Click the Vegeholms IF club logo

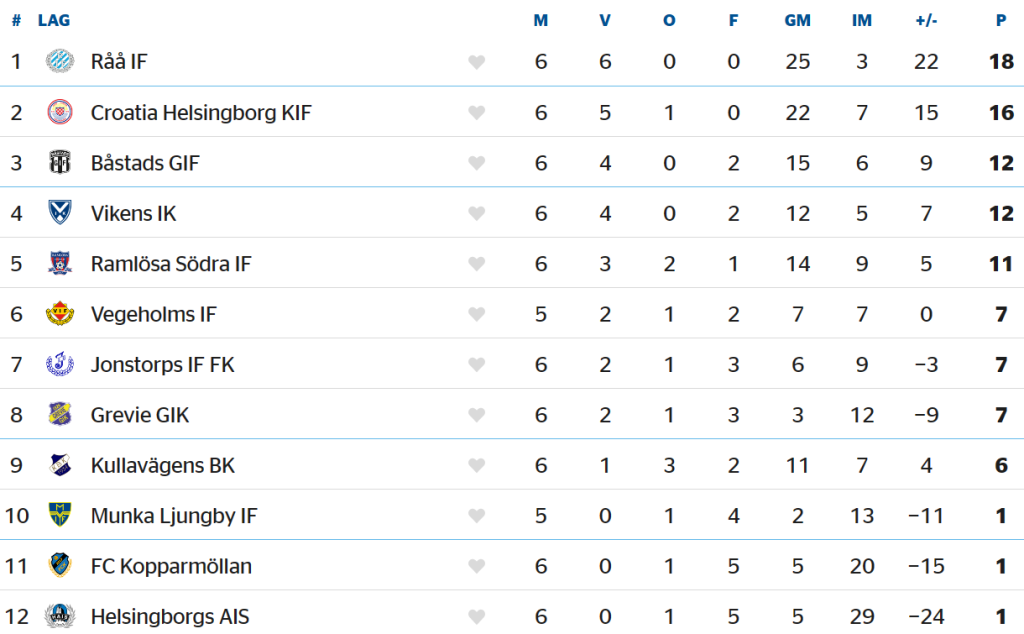(60, 314)
